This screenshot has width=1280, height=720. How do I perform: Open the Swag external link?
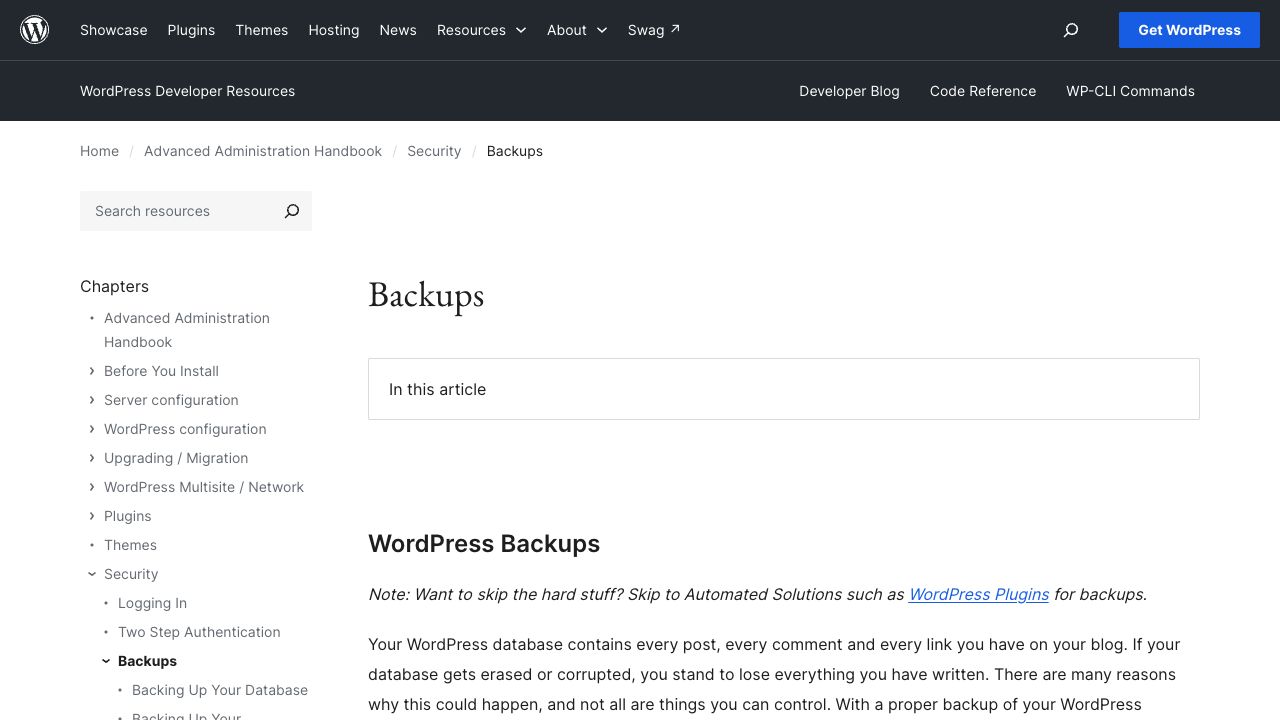click(654, 30)
